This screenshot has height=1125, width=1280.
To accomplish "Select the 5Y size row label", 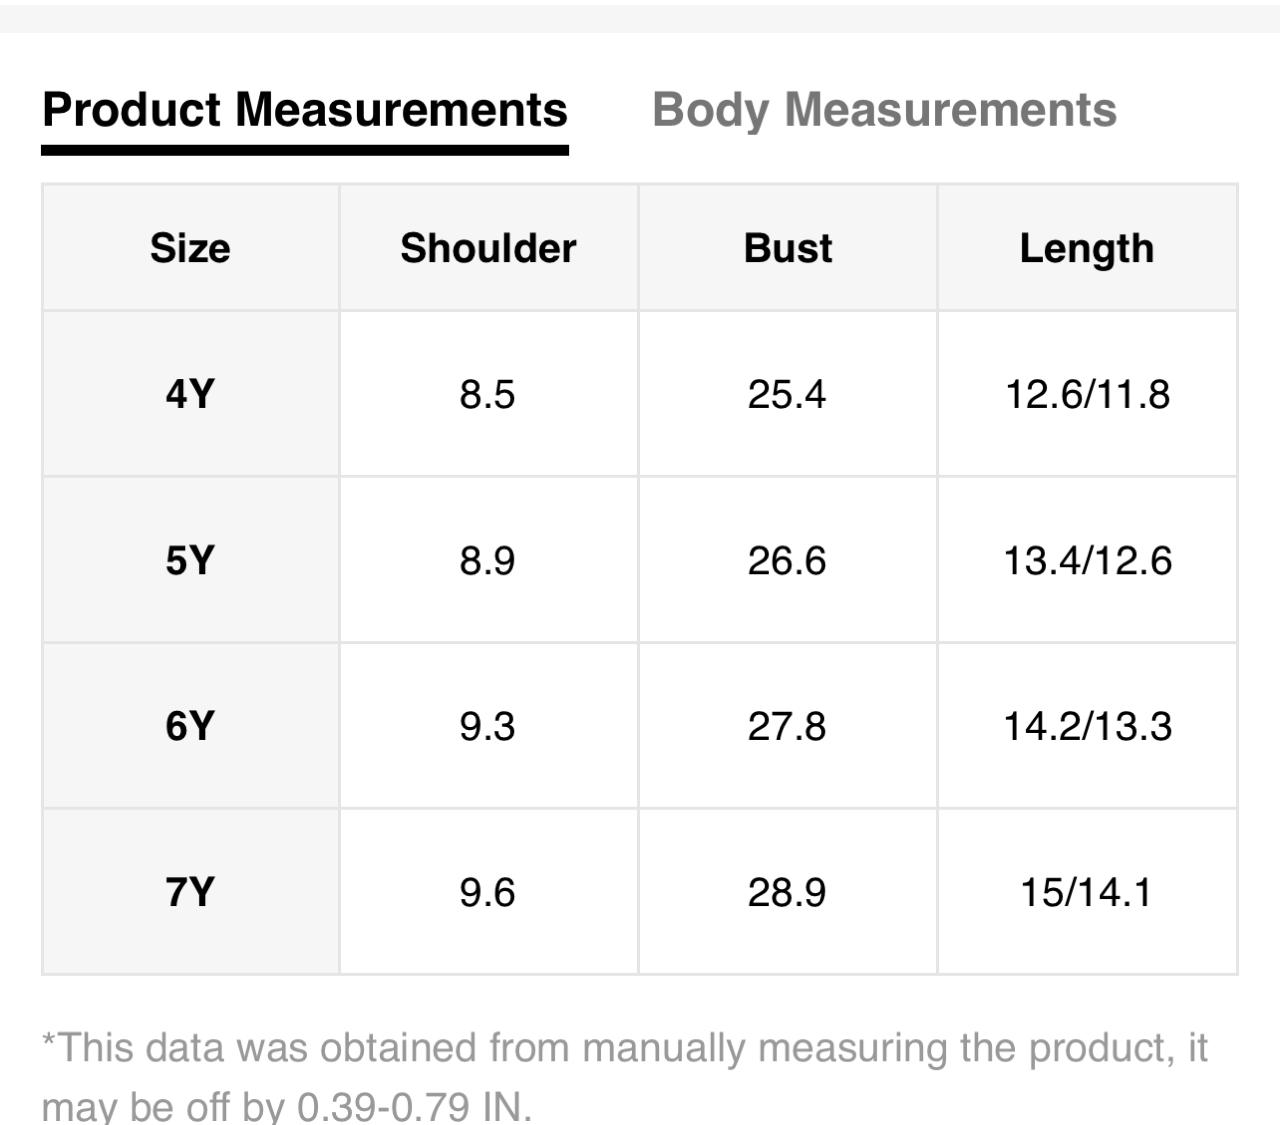I will (190, 560).
